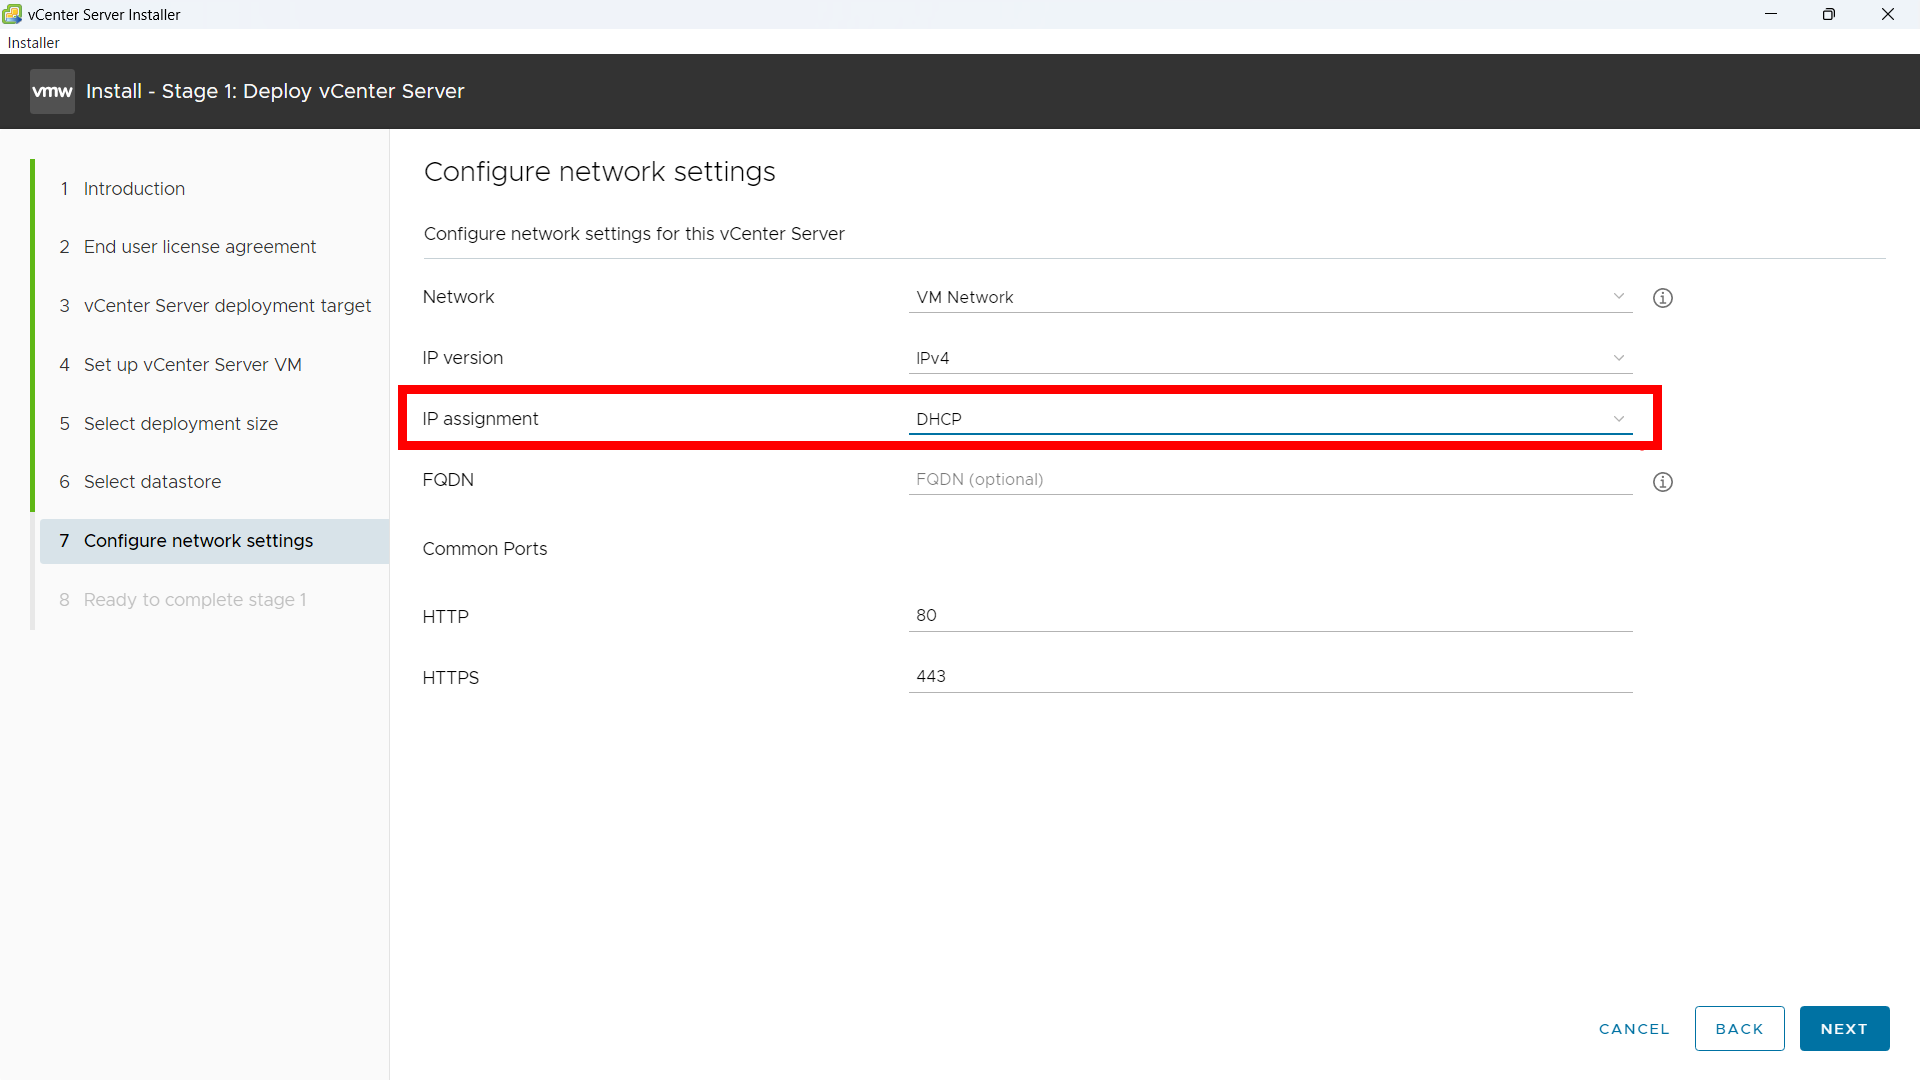Click the HTTP port field
1920x1080 pixels.
(1269, 616)
